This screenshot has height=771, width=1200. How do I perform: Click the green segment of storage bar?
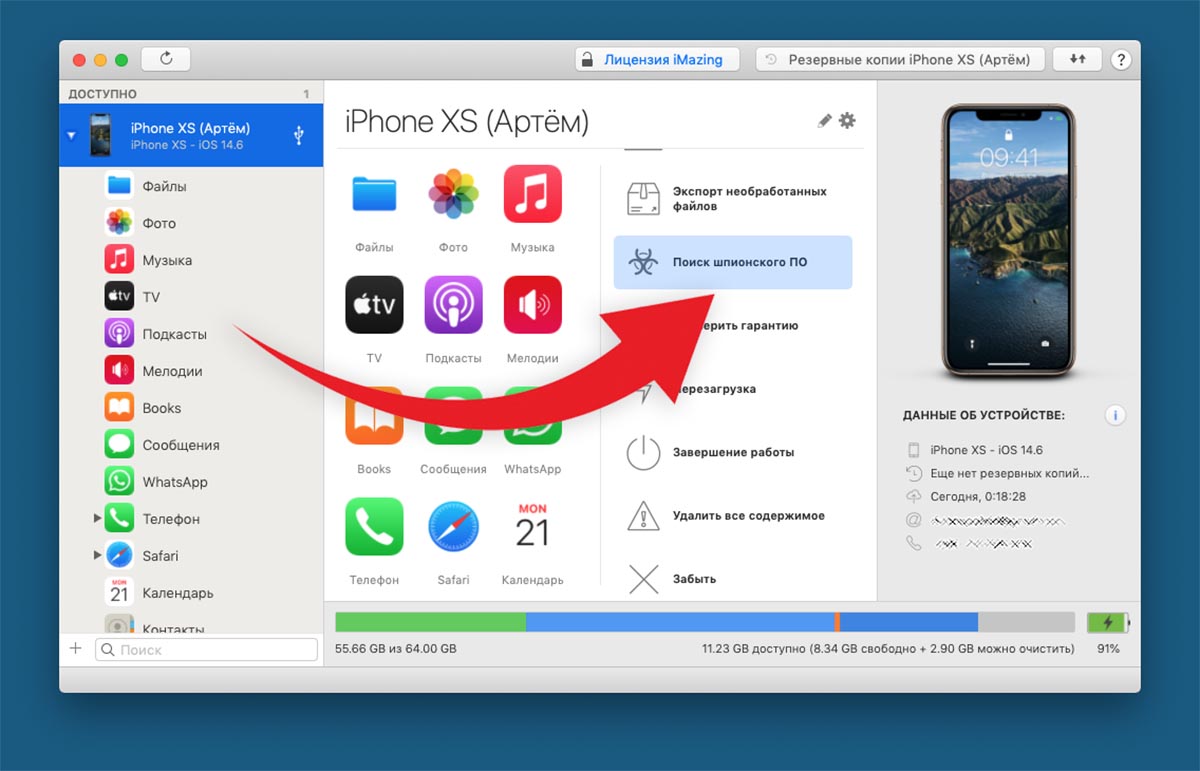pos(430,622)
